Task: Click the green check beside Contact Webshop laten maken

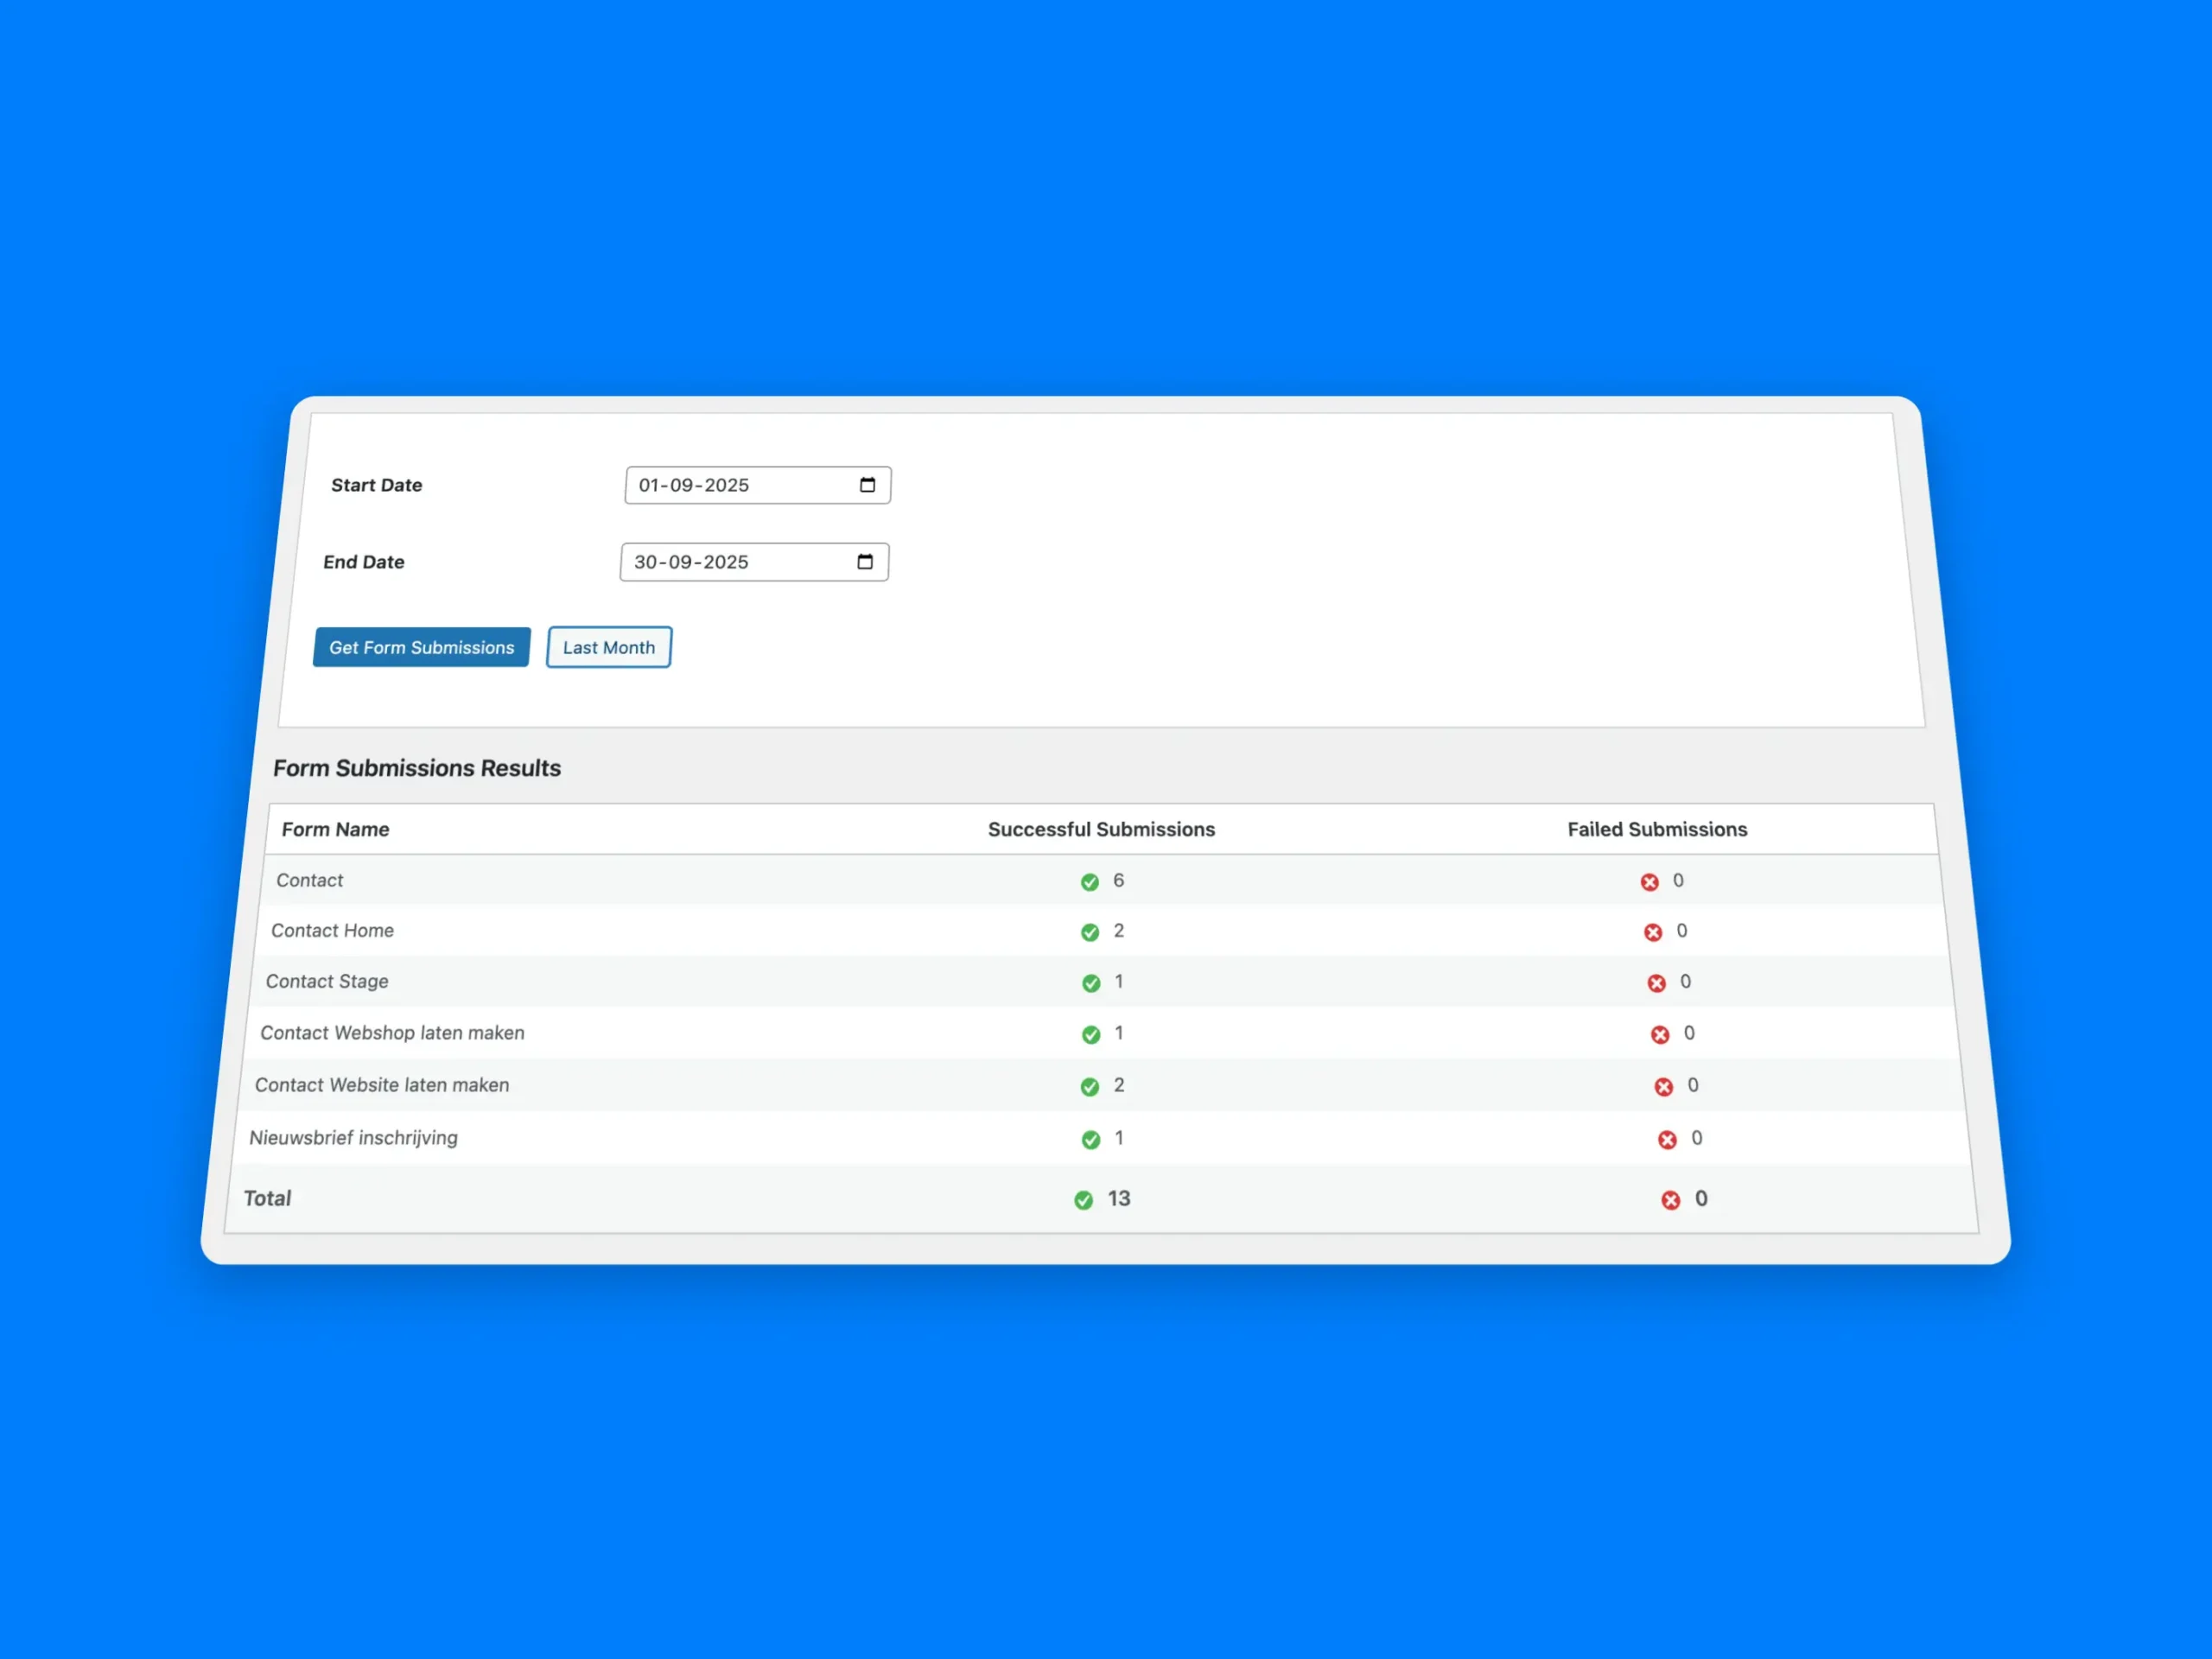Action: click(x=1091, y=1035)
